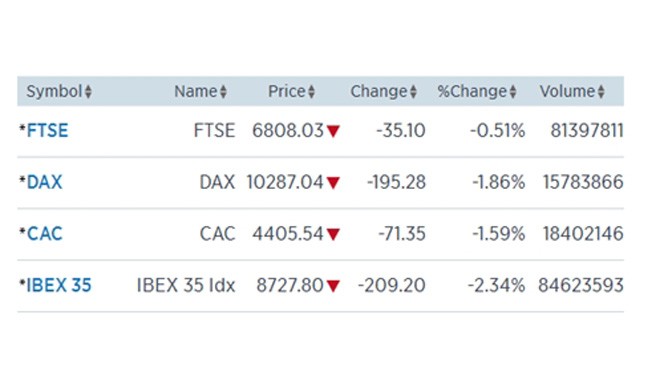Click the red down arrow beside FTSE price

click(x=333, y=131)
